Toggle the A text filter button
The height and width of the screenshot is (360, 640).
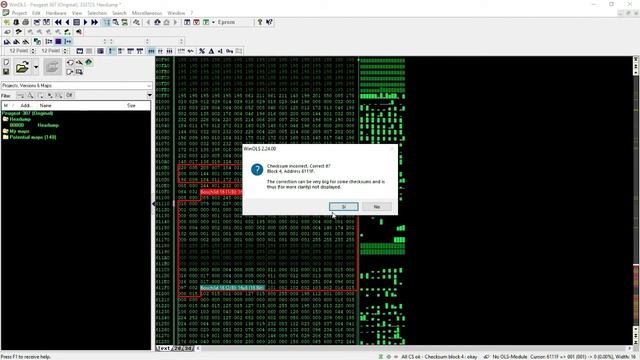(x=30, y=95)
